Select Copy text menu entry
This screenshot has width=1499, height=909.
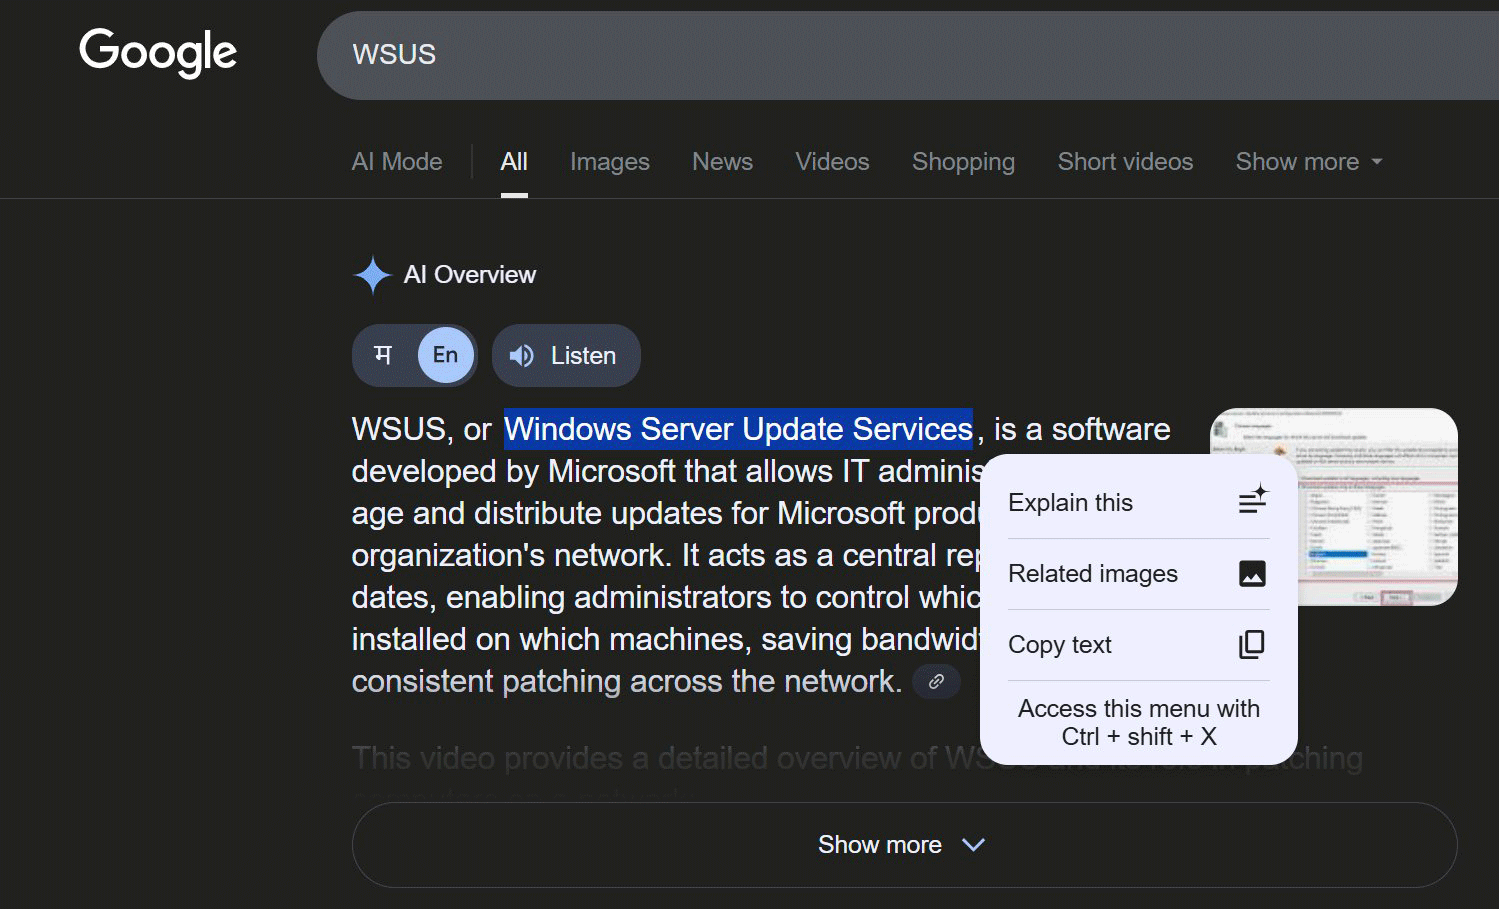click(x=1060, y=645)
